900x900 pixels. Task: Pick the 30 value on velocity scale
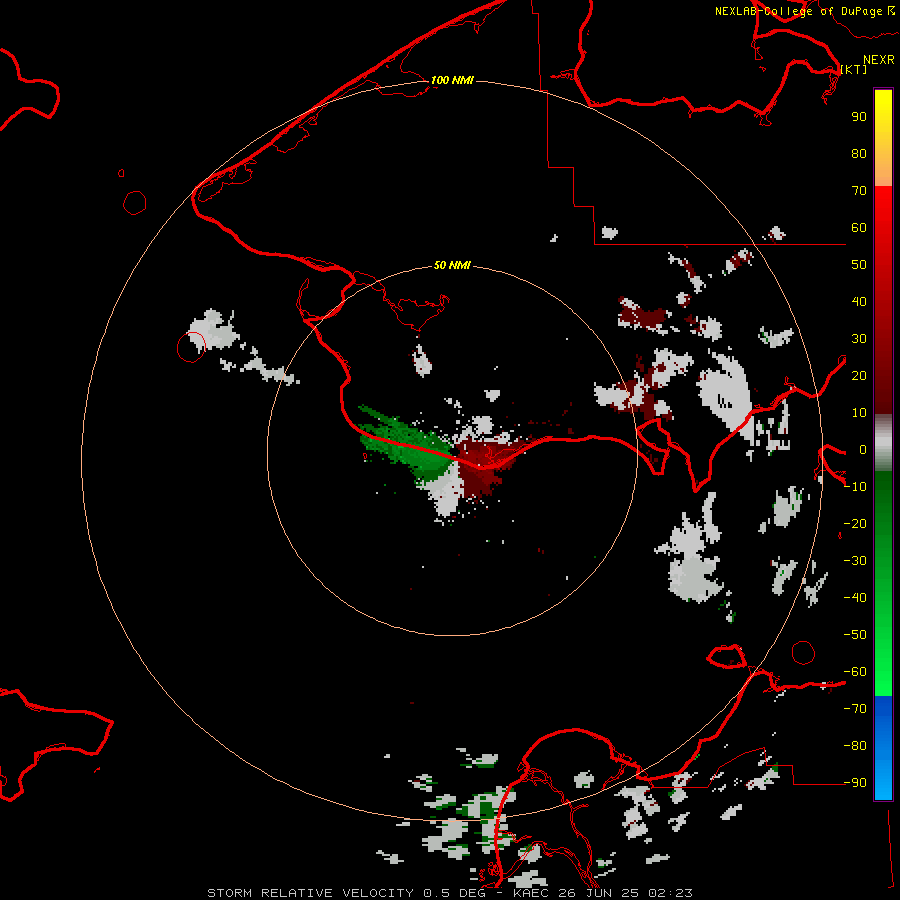pos(859,339)
